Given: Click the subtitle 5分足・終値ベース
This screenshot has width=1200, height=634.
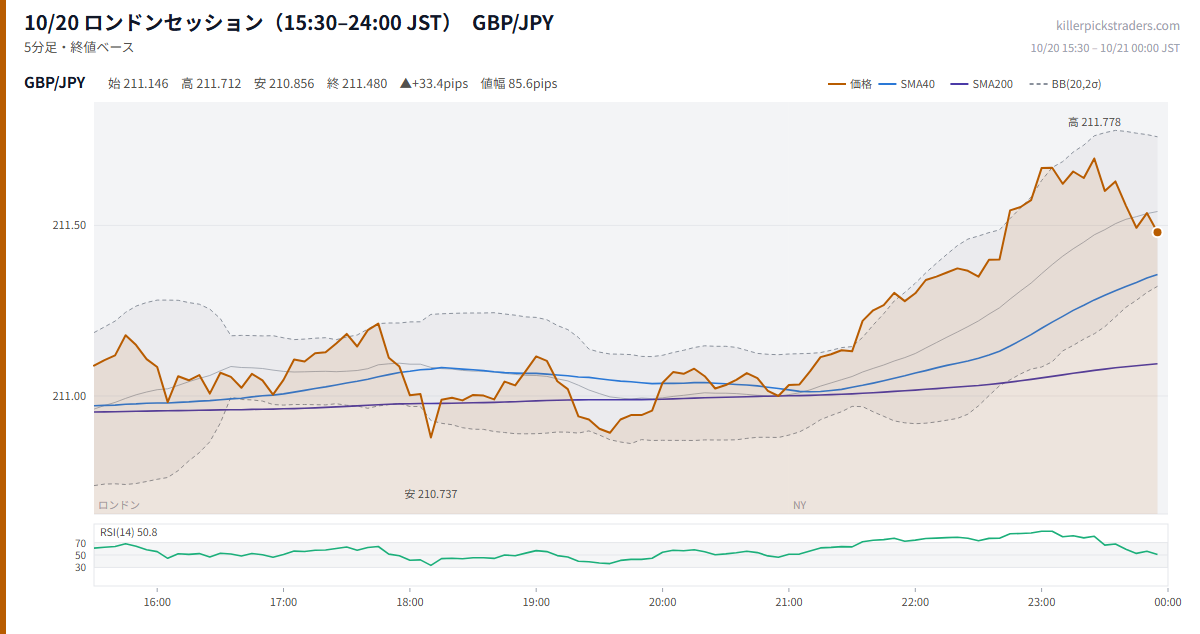Looking at the screenshot, I should [x=79, y=47].
